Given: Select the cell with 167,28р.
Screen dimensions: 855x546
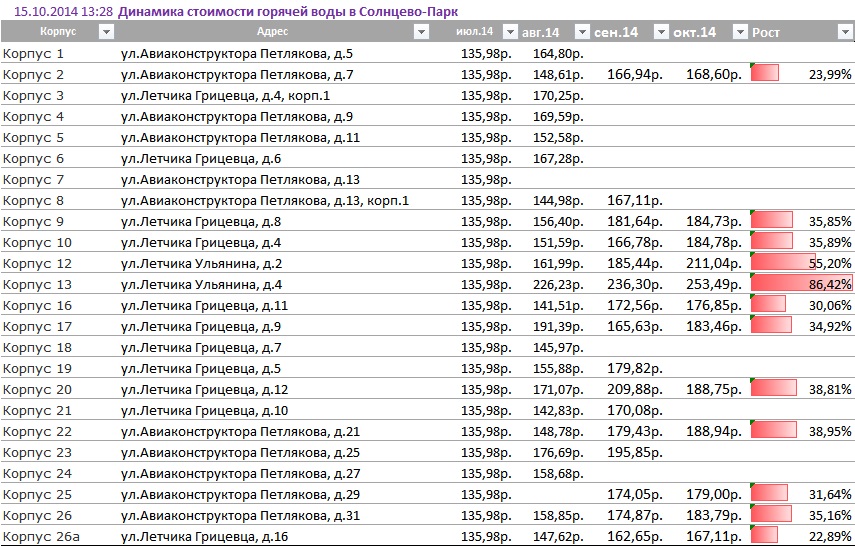Looking at the screenshot, I should [x=558, y=158].
